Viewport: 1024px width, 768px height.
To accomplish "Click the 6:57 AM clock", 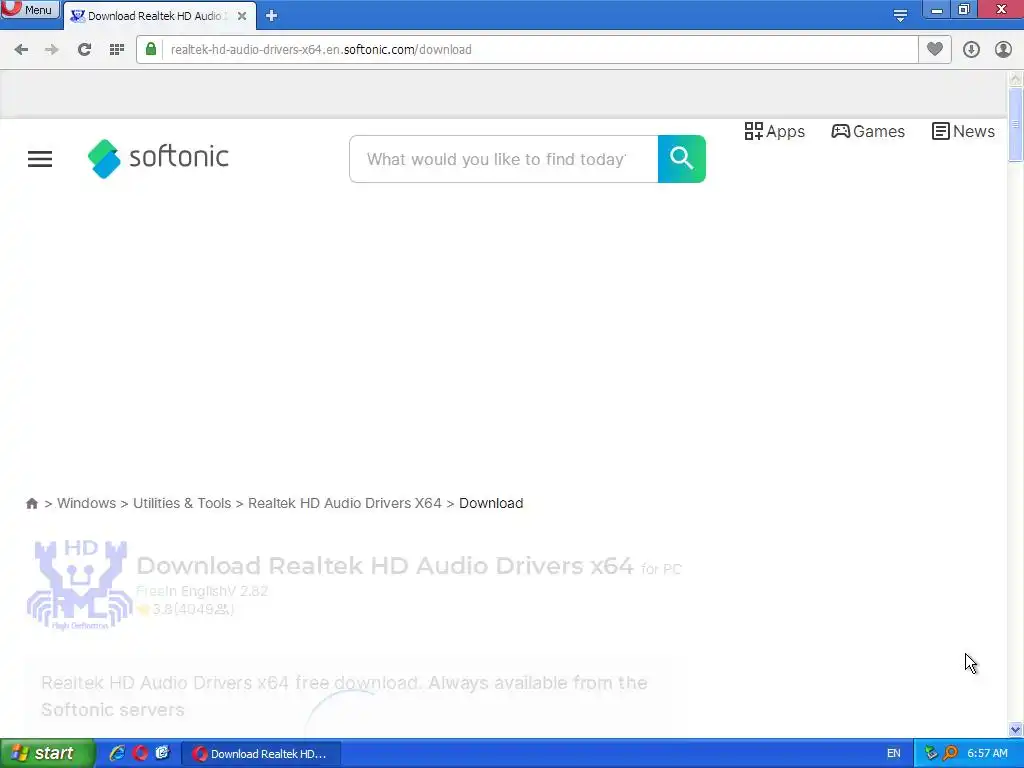I will point(987,754).
